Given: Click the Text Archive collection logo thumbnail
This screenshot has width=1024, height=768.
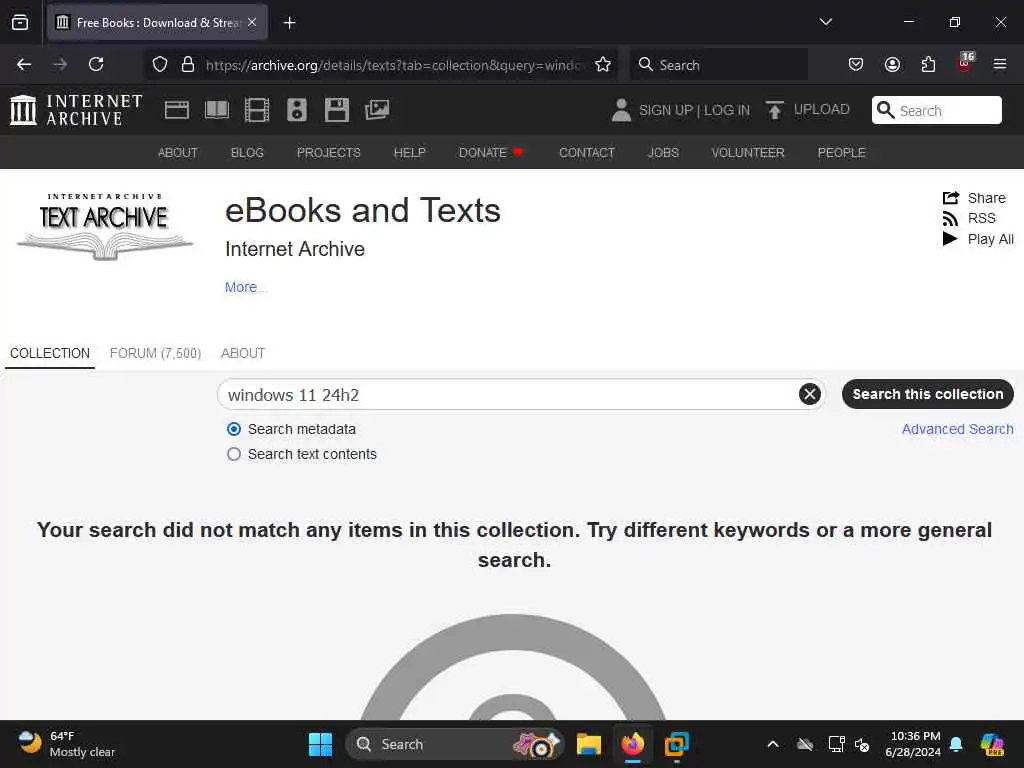Looking at the screenshot, I should [104, 226].
